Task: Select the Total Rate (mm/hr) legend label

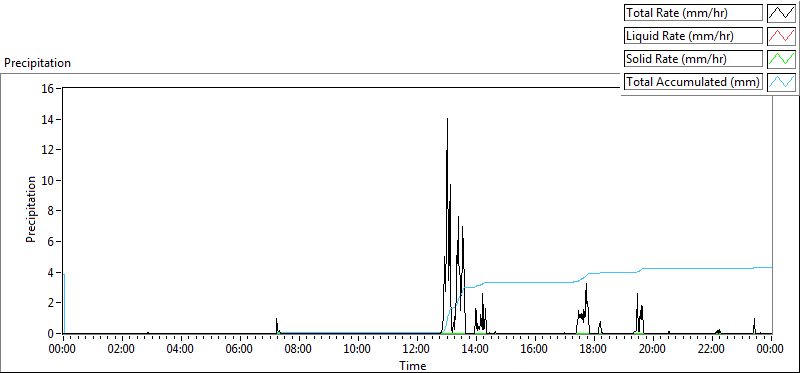Action: [x=693, y=13]
